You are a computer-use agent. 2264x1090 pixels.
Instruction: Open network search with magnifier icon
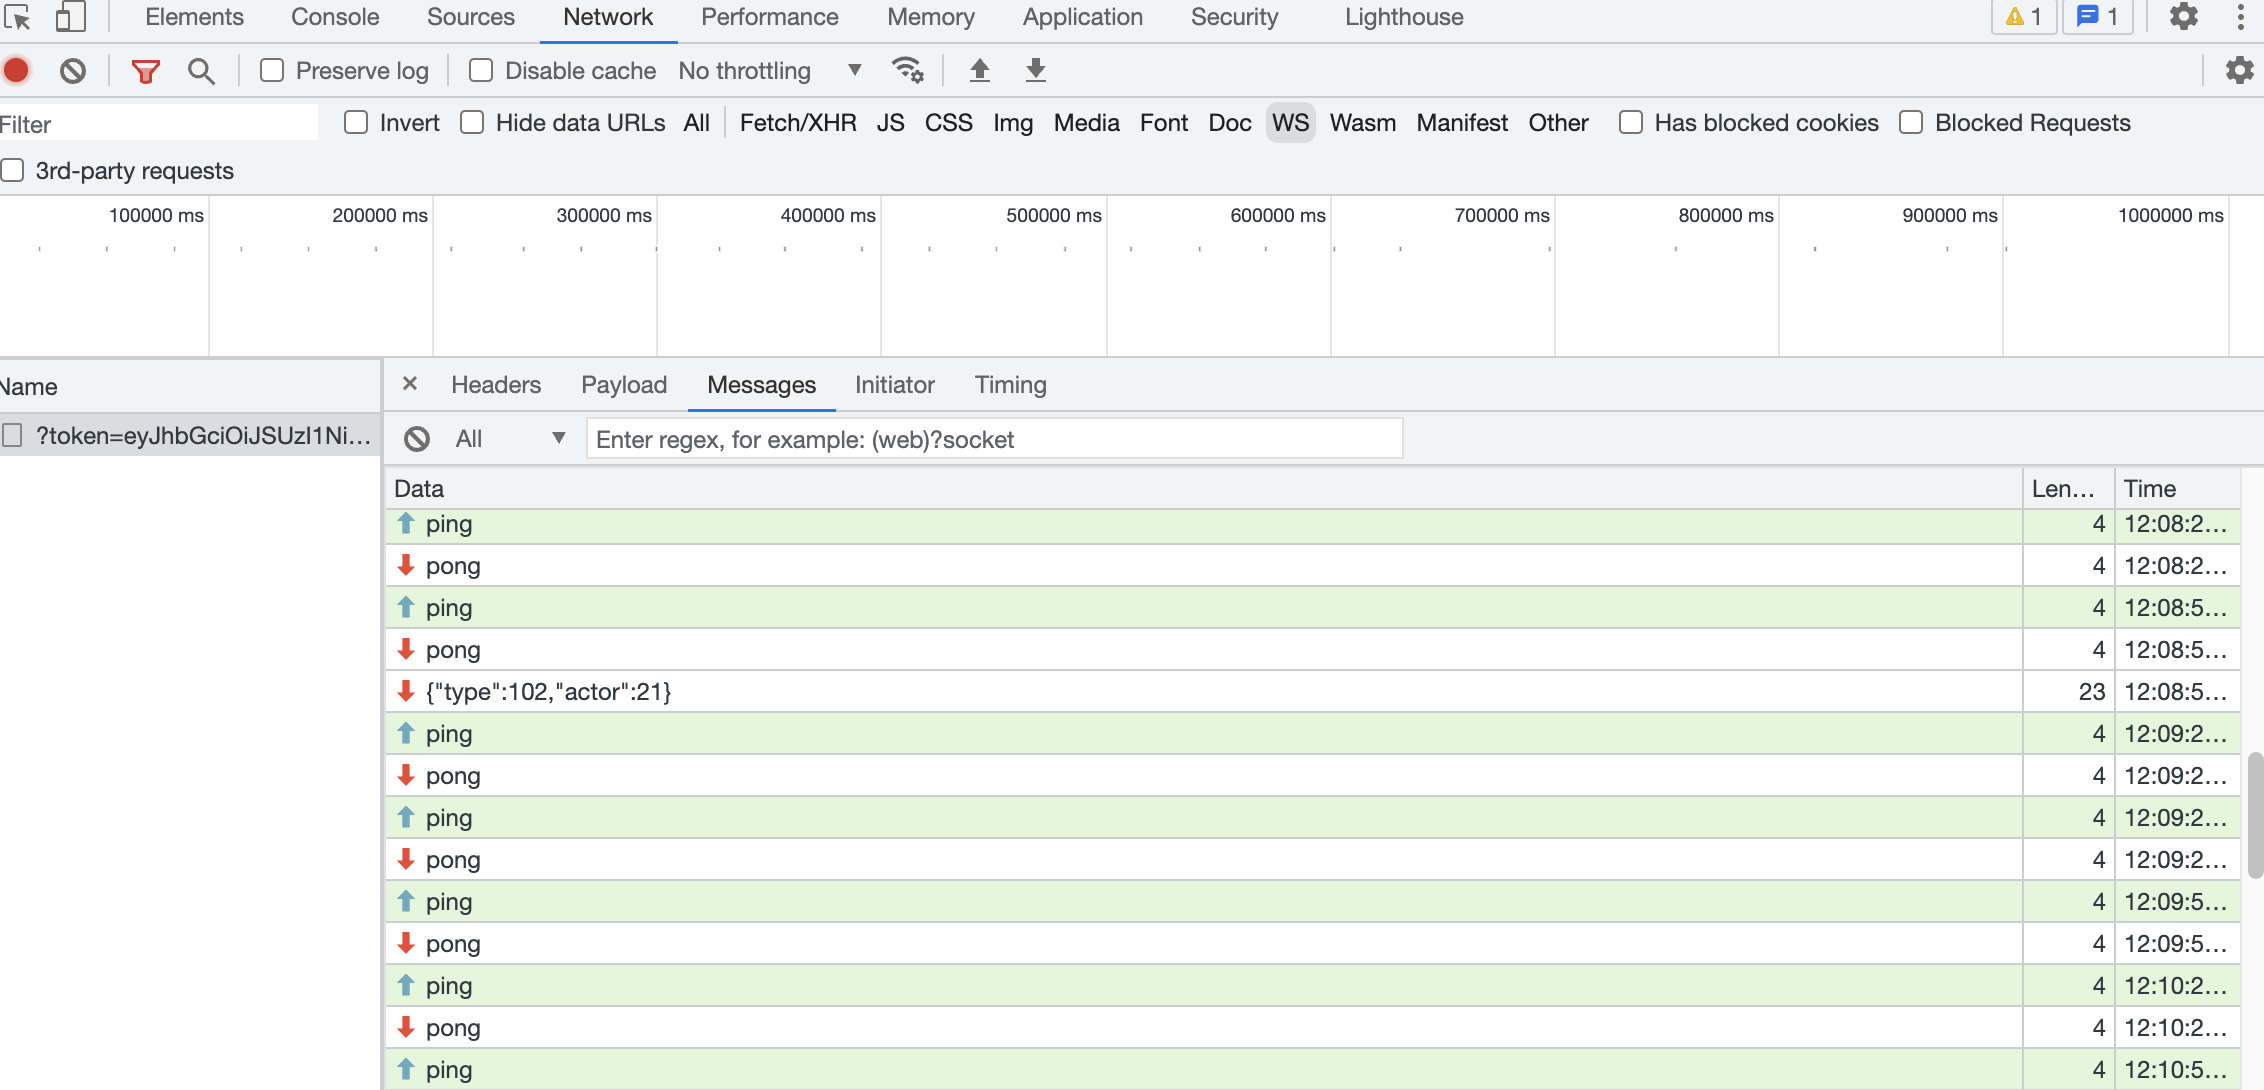[201, 71]
